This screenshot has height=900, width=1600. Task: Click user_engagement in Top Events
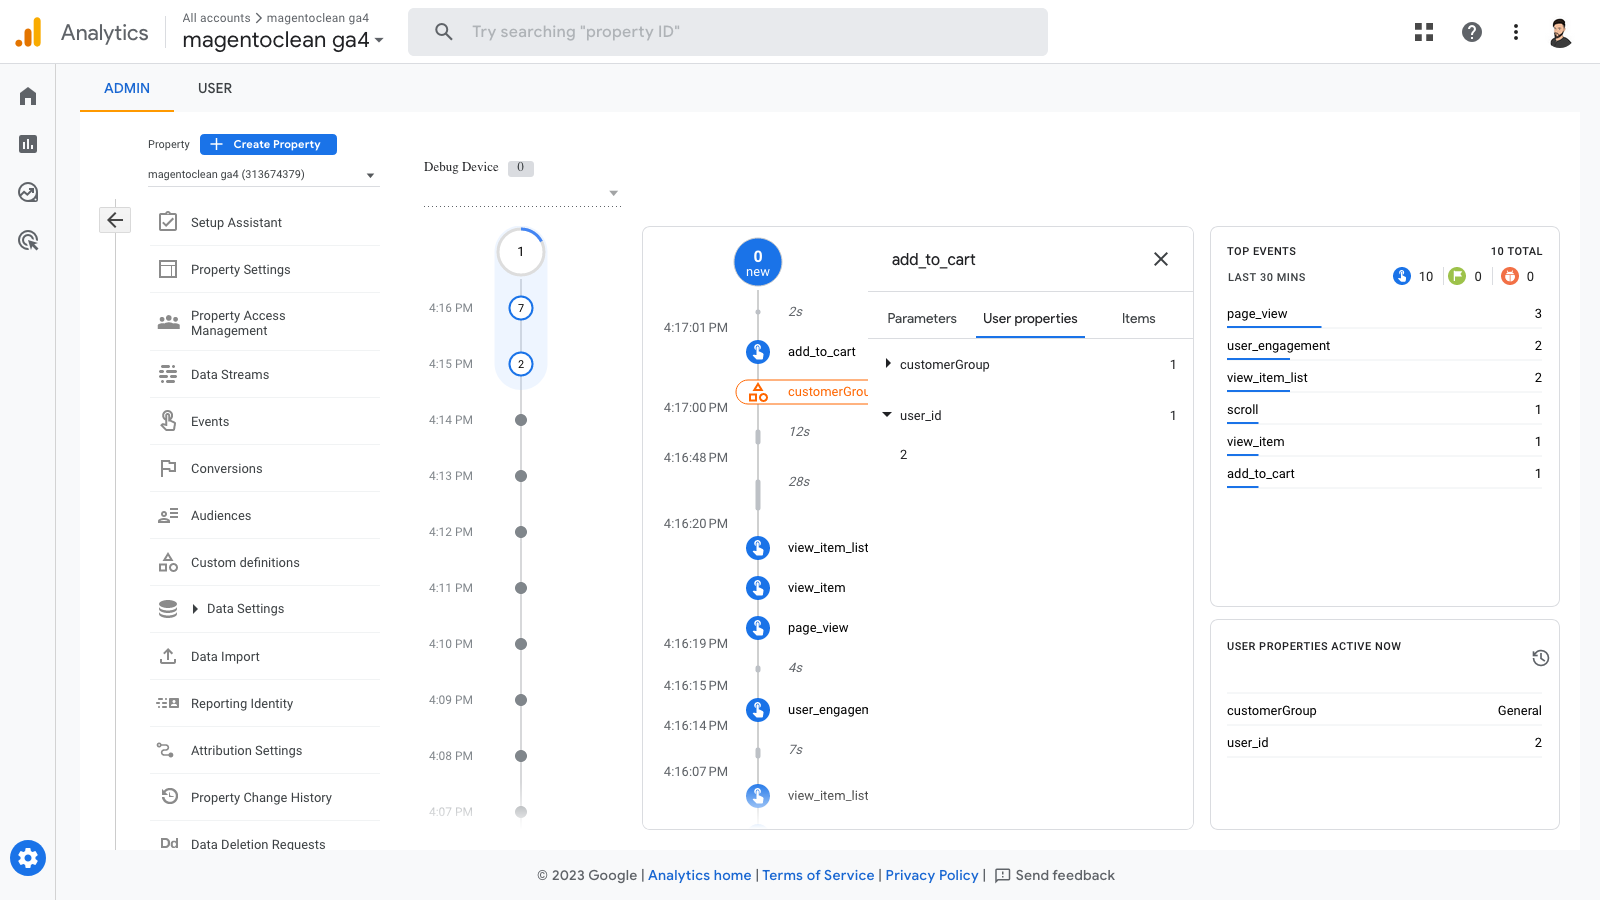coord(1278,345)
